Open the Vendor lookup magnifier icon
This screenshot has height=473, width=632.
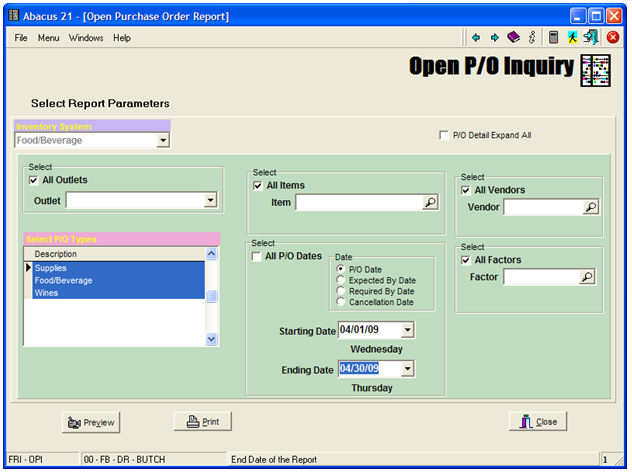click(590, 207)
